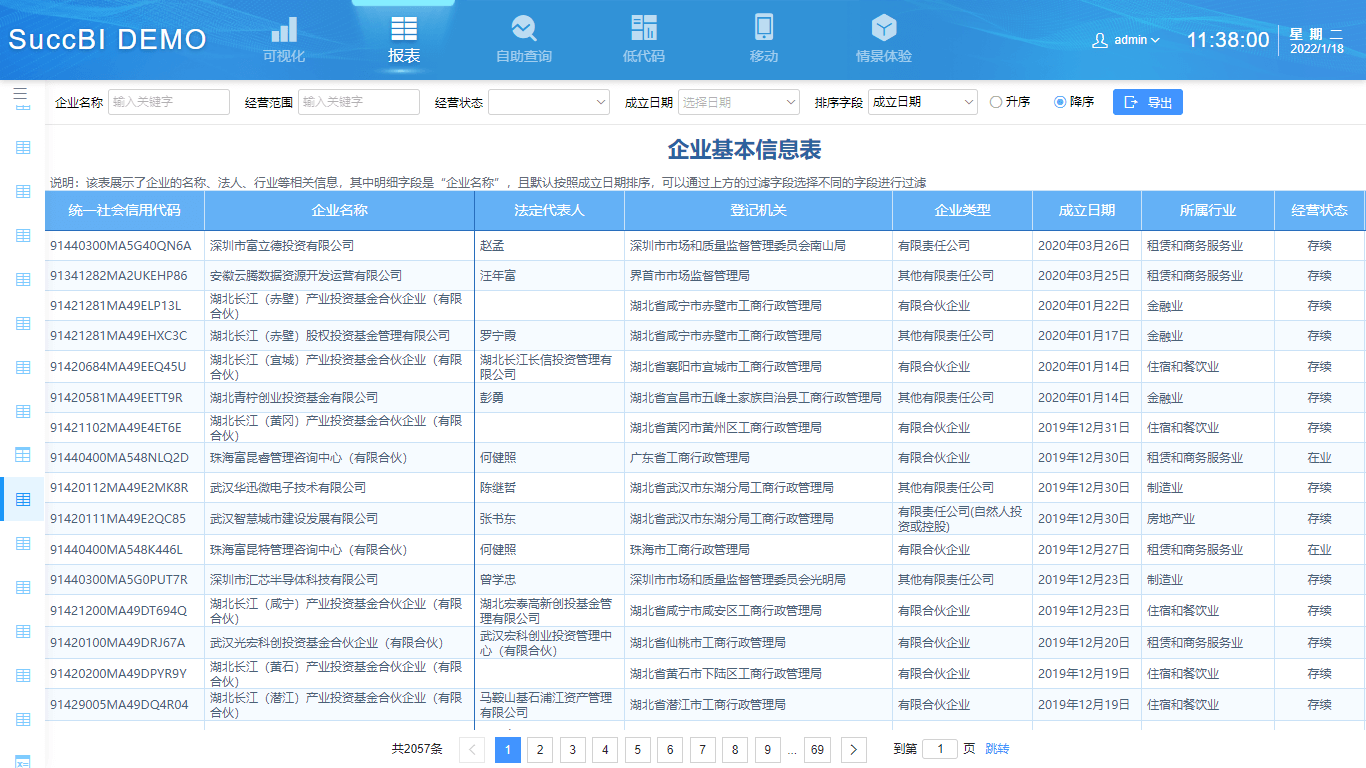Click the 企业名称 keyword input field
Viewport: 1366px width, 768px height.
click(x=168, y=101)
